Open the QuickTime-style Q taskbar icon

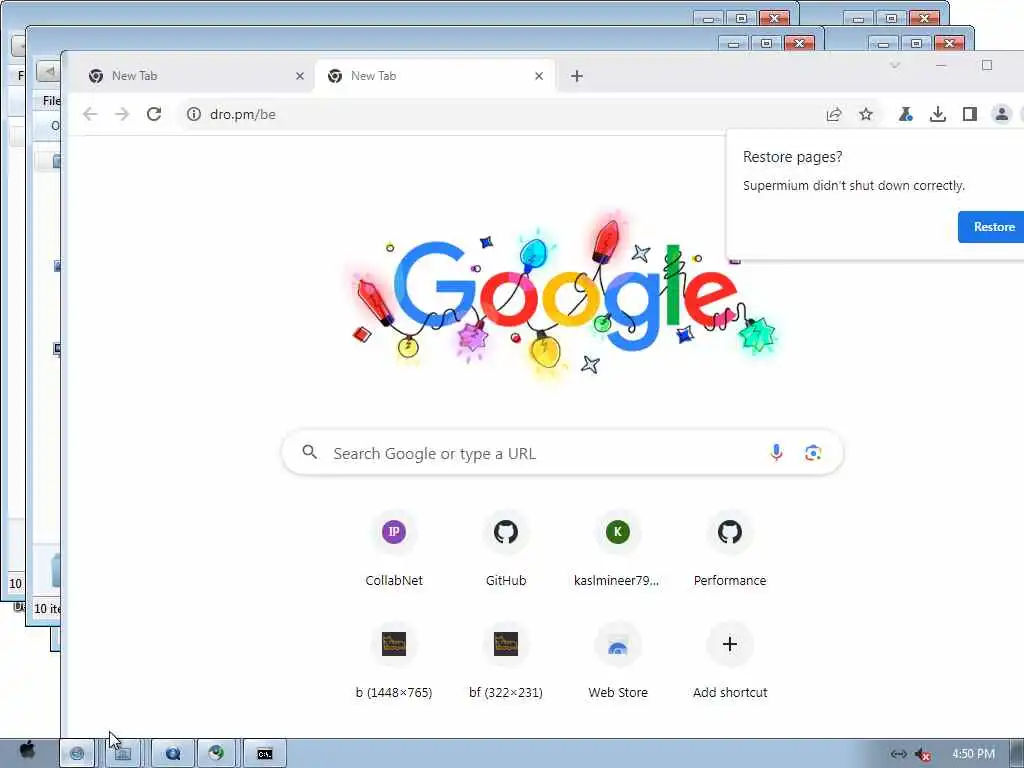click(173, 754)
